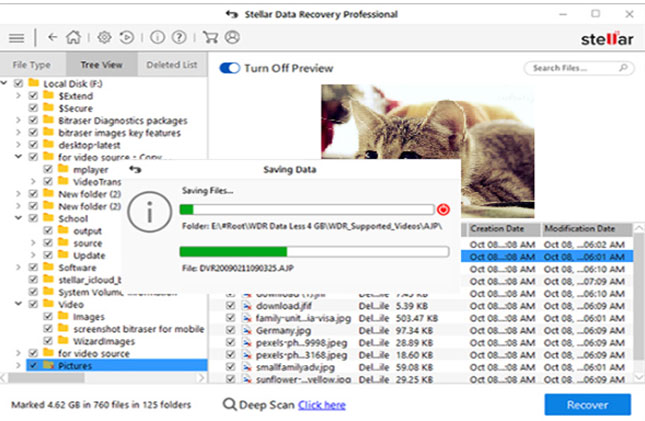The image size is (645, 421).
Task: Expand Bitraser Diagnostics packages node
Action: [x=18, y=120]
